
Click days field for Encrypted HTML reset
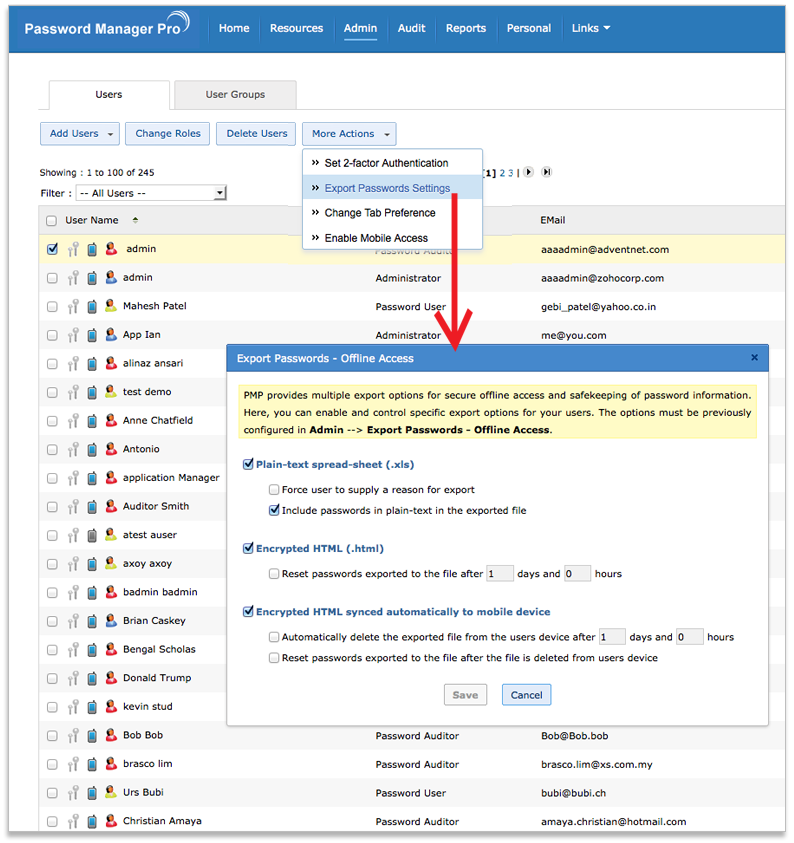tap(499, 574)
